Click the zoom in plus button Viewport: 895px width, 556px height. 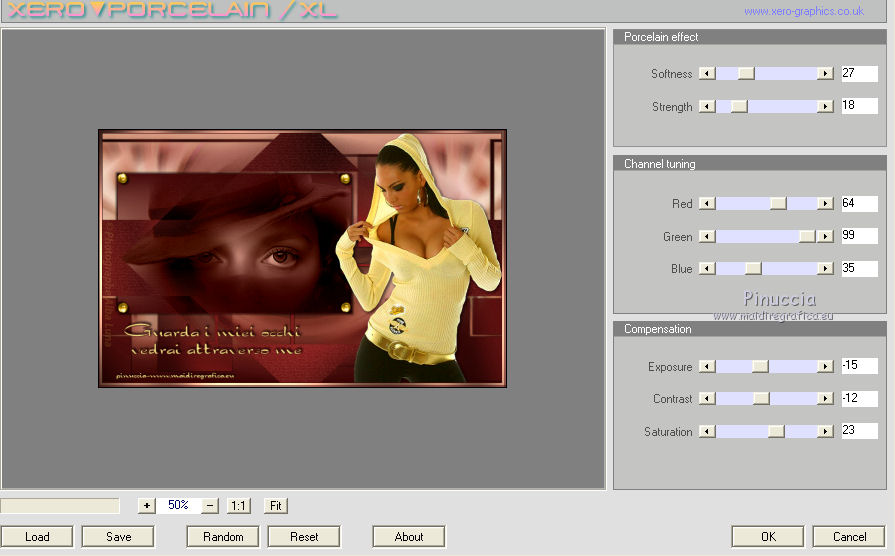point(147,506)
